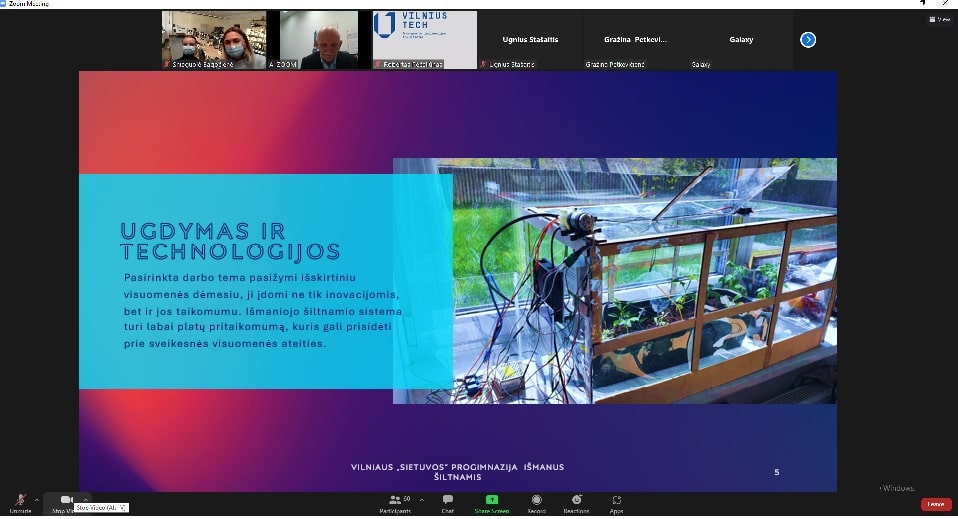The width and height of the screenshot is (958, 519).
Task: Click the red Leave button
Action: pyautogui.click(x=936, y=504)
